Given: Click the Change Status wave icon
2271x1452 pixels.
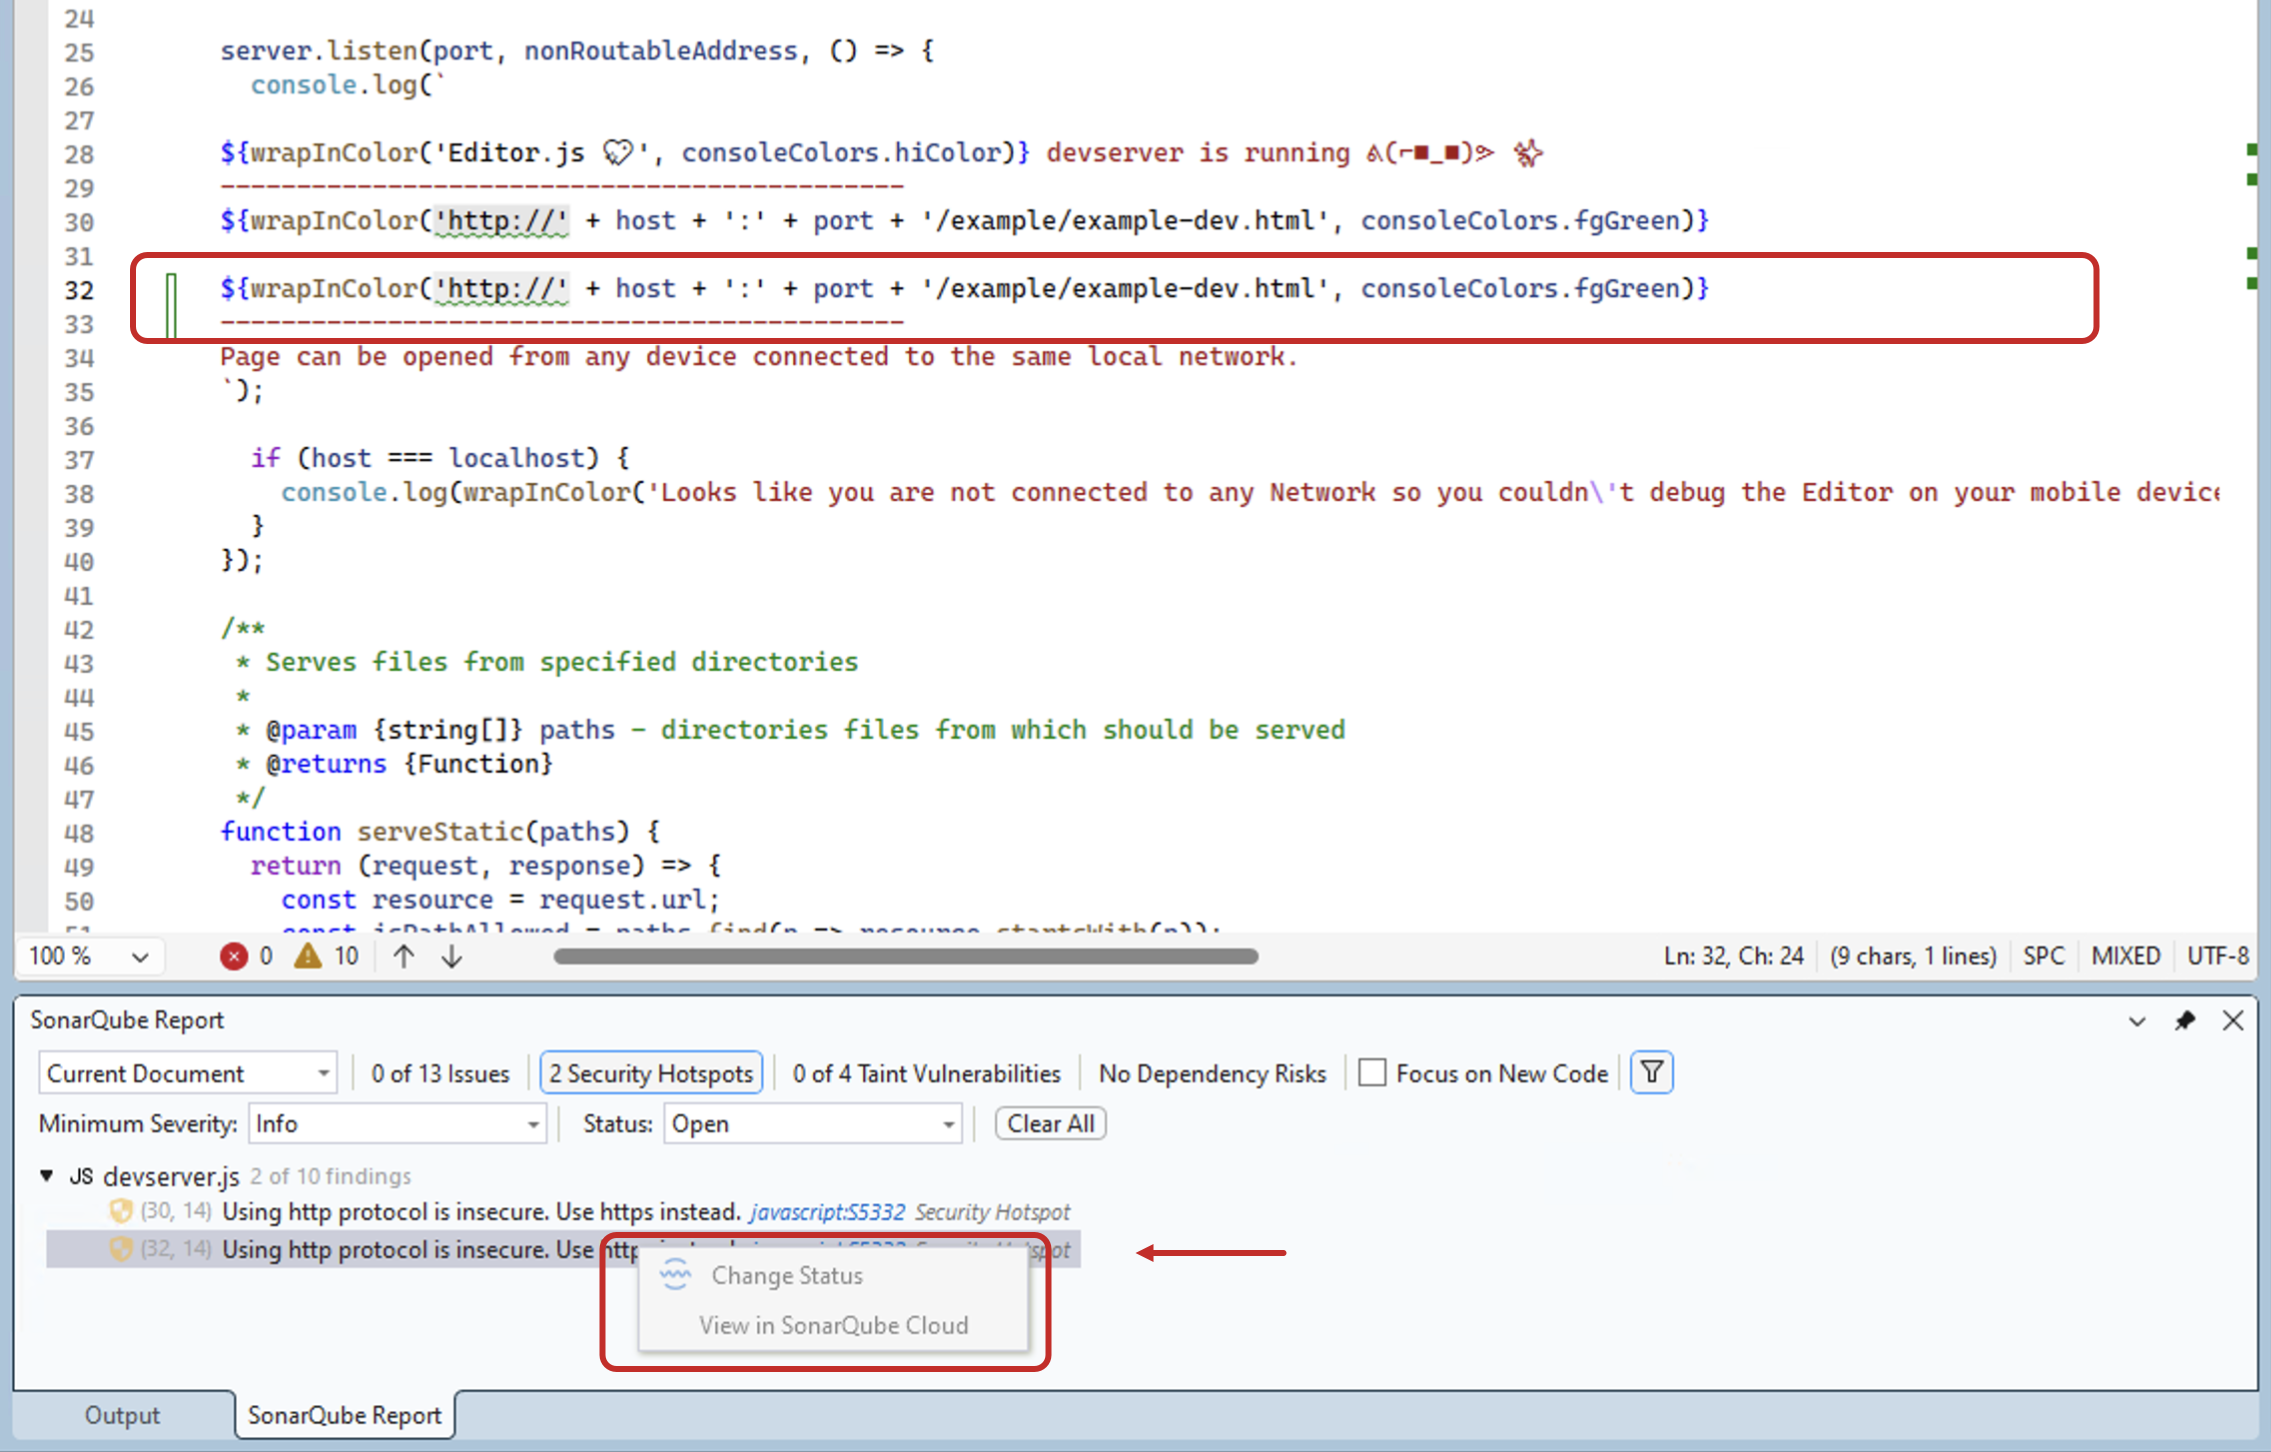Looking at the screenshot, I should pos(675,1275).
